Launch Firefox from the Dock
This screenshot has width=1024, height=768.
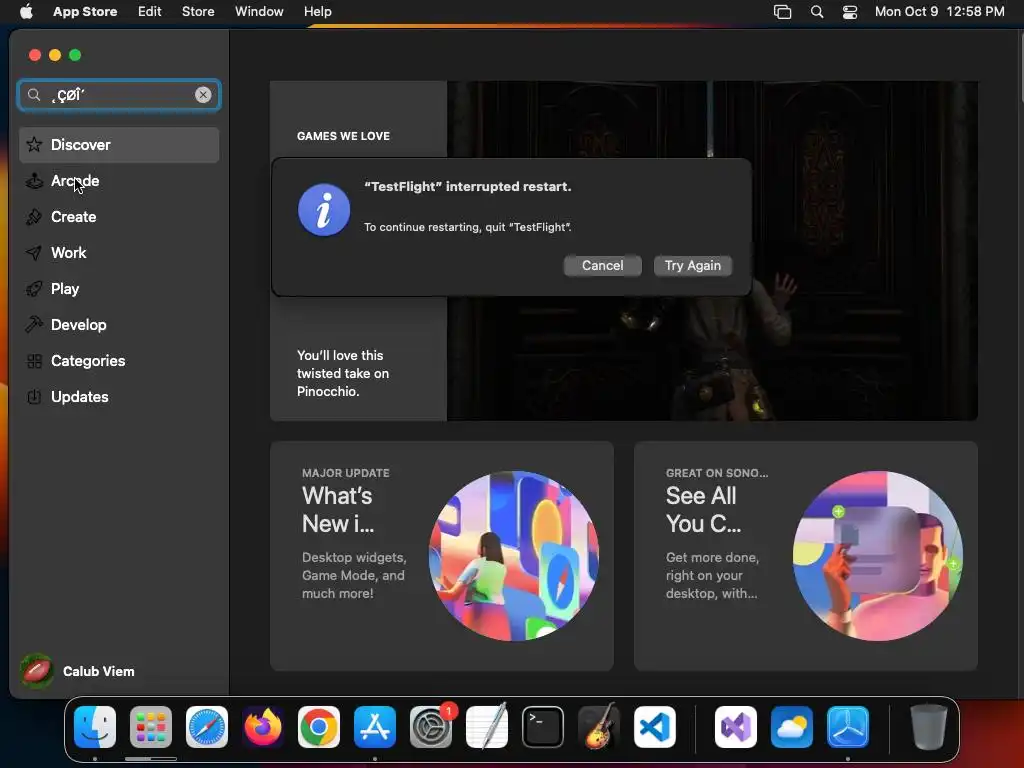pyautogui.click(x=263, y=727)
